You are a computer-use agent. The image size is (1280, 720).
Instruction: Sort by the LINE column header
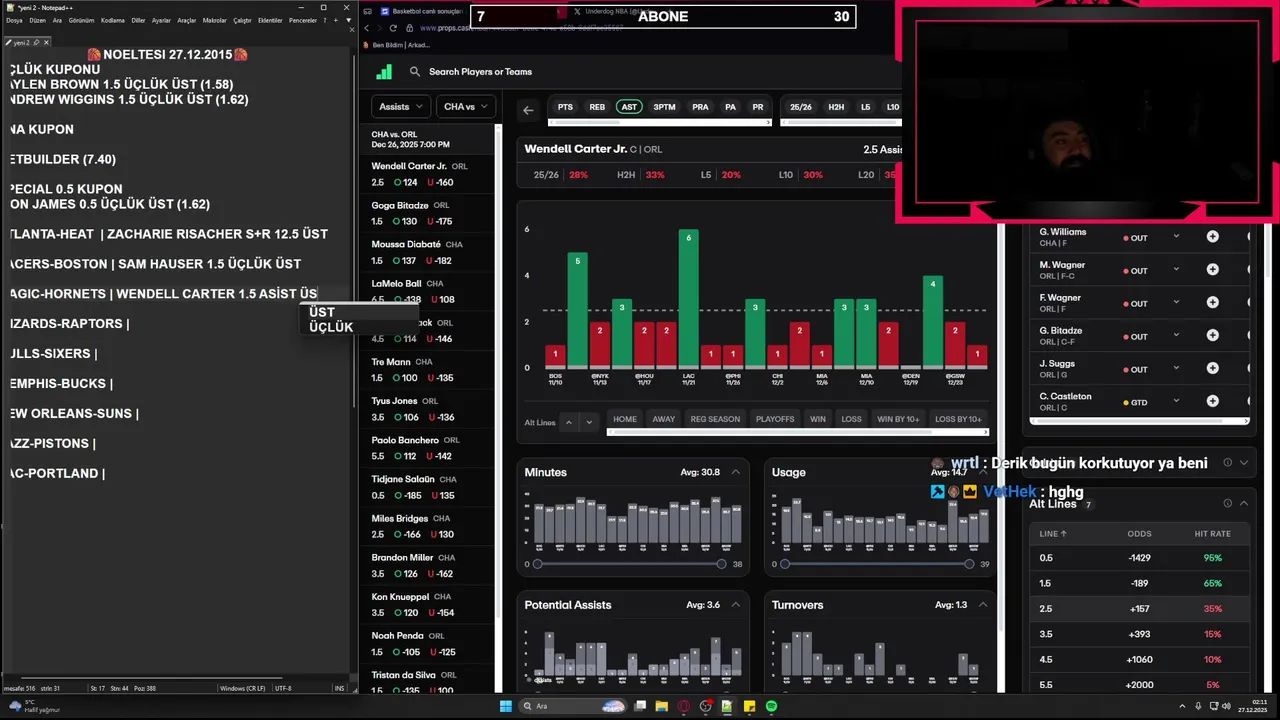tap(1053, 534)
